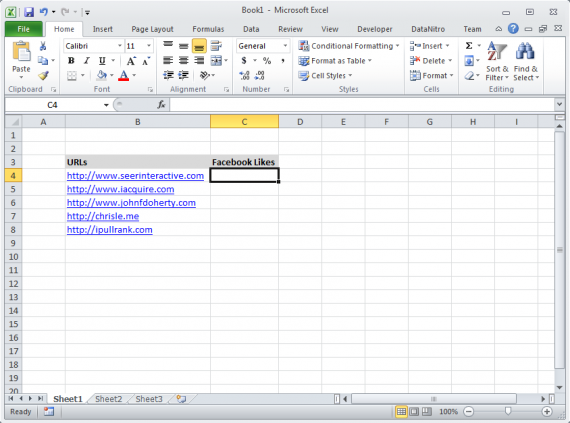Open the Name Box dropdown arrow
The width and height of the screenshot is (570, 423).
[x=106, y=105]
